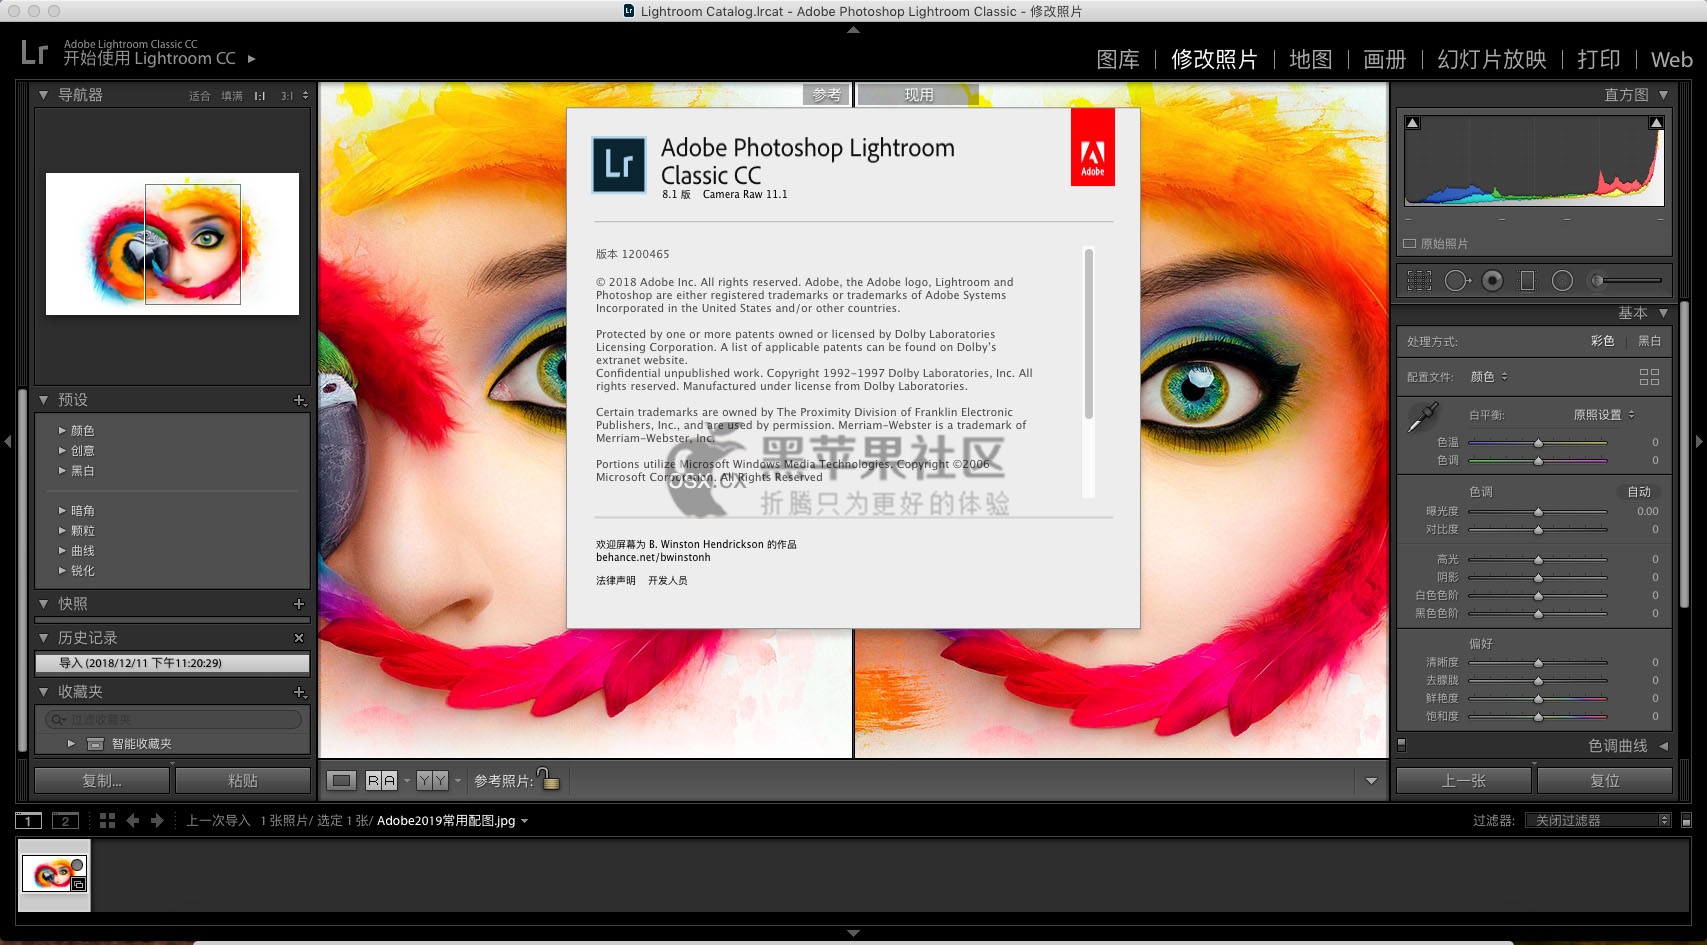1707x945 pixels.
Task: Click the 复制... button
Action: (x=102, y=781)
